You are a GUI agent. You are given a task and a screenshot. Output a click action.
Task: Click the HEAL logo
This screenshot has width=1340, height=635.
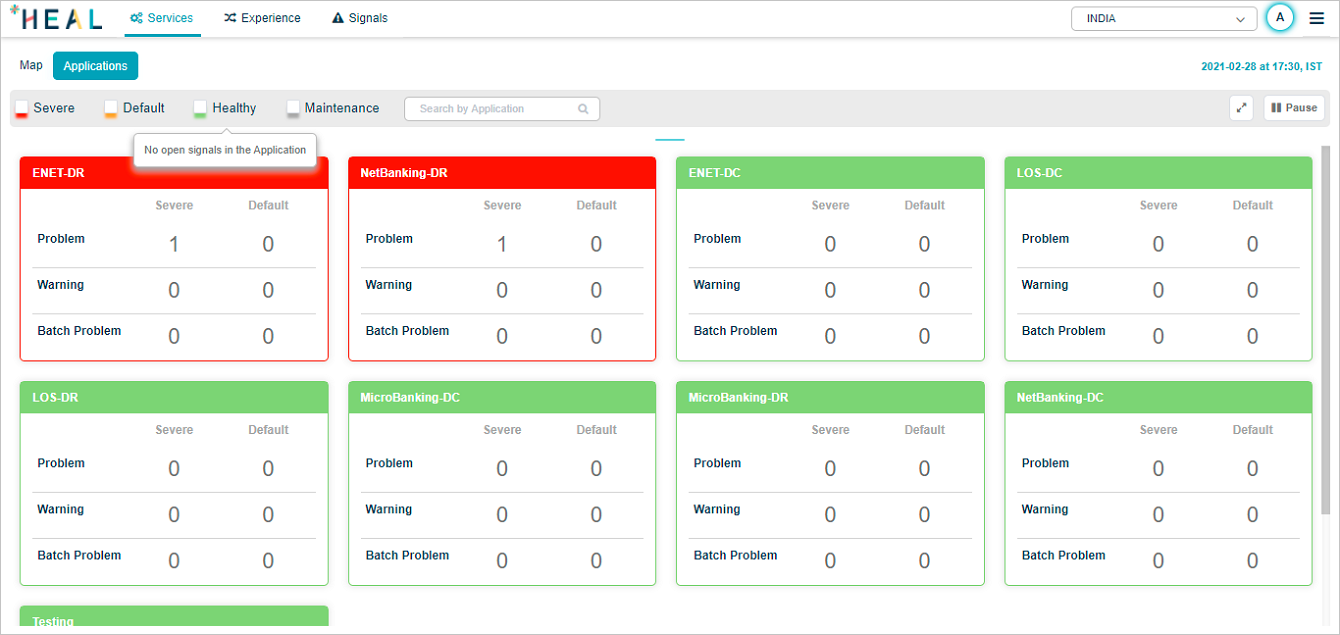point(56,18)
